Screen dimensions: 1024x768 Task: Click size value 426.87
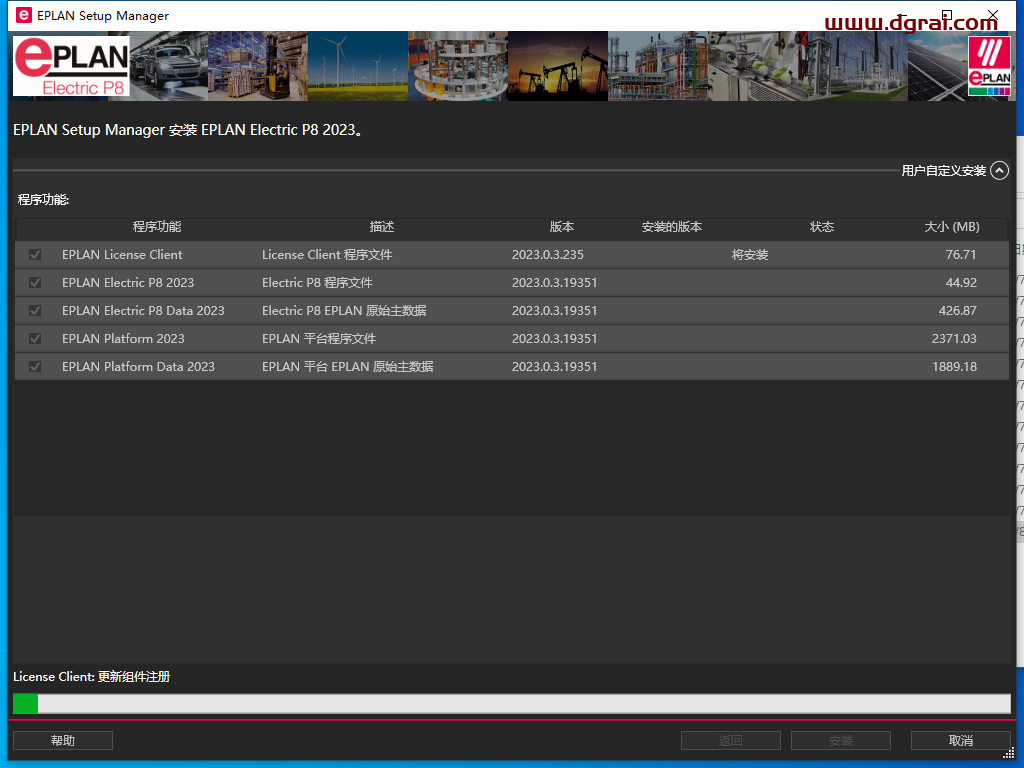957,311
